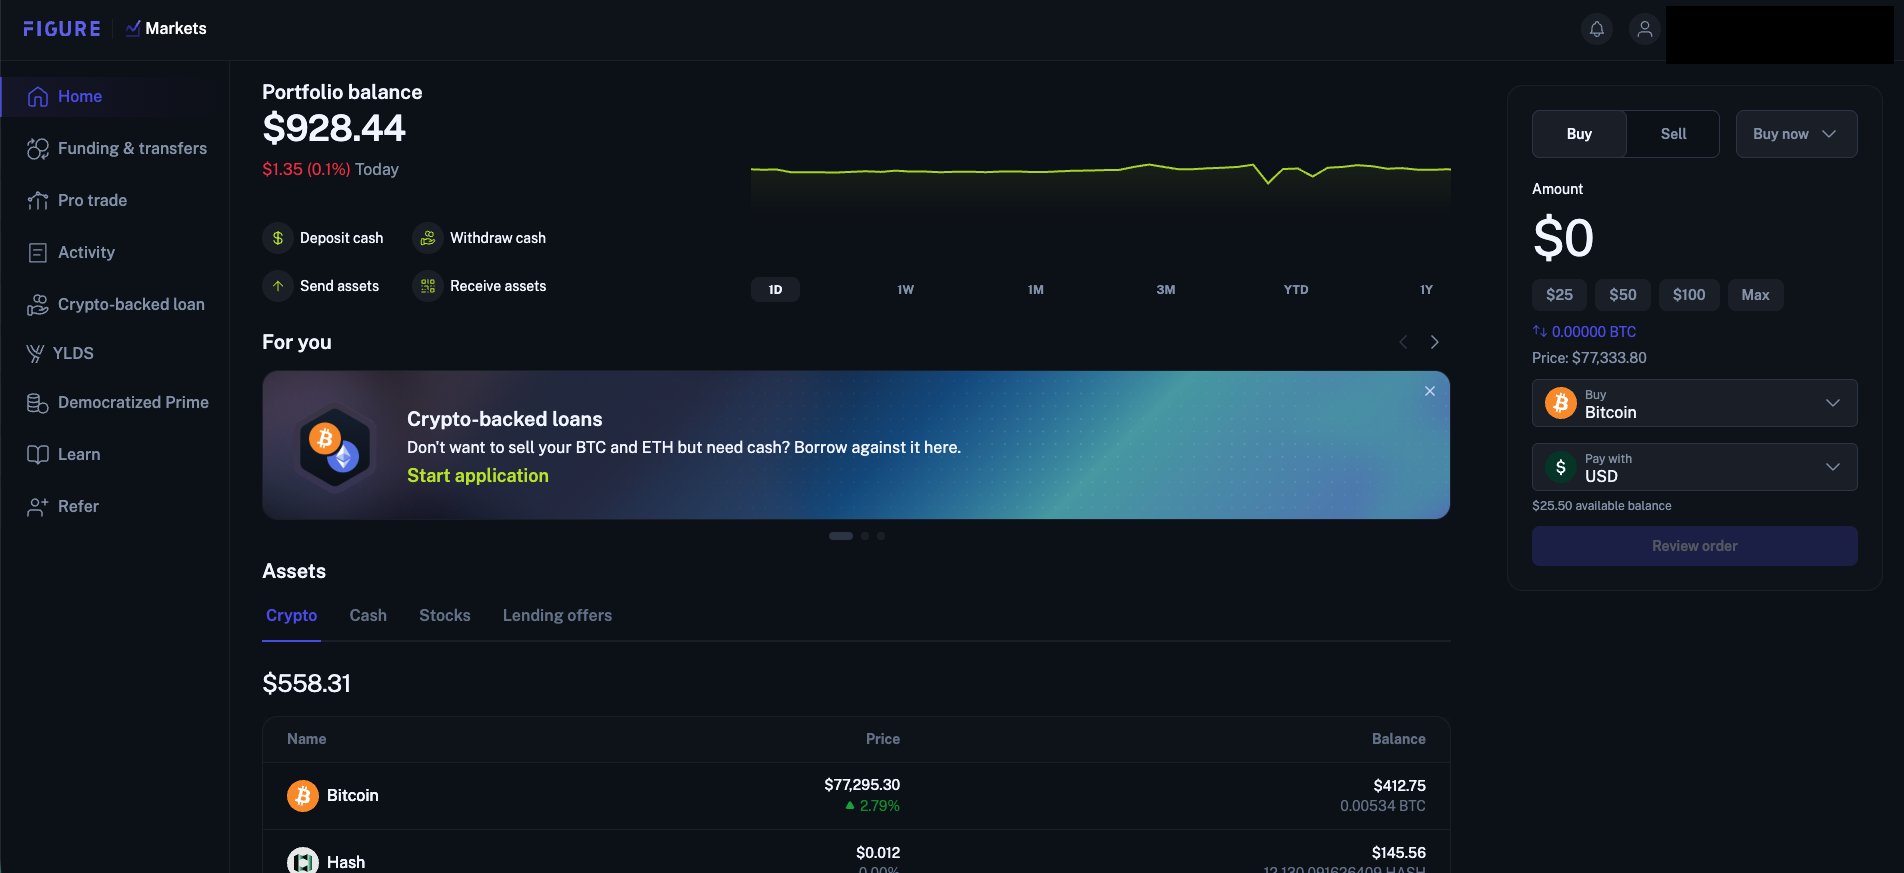
Task: Click the Democratized Prime icon
Action: point(38,402)
